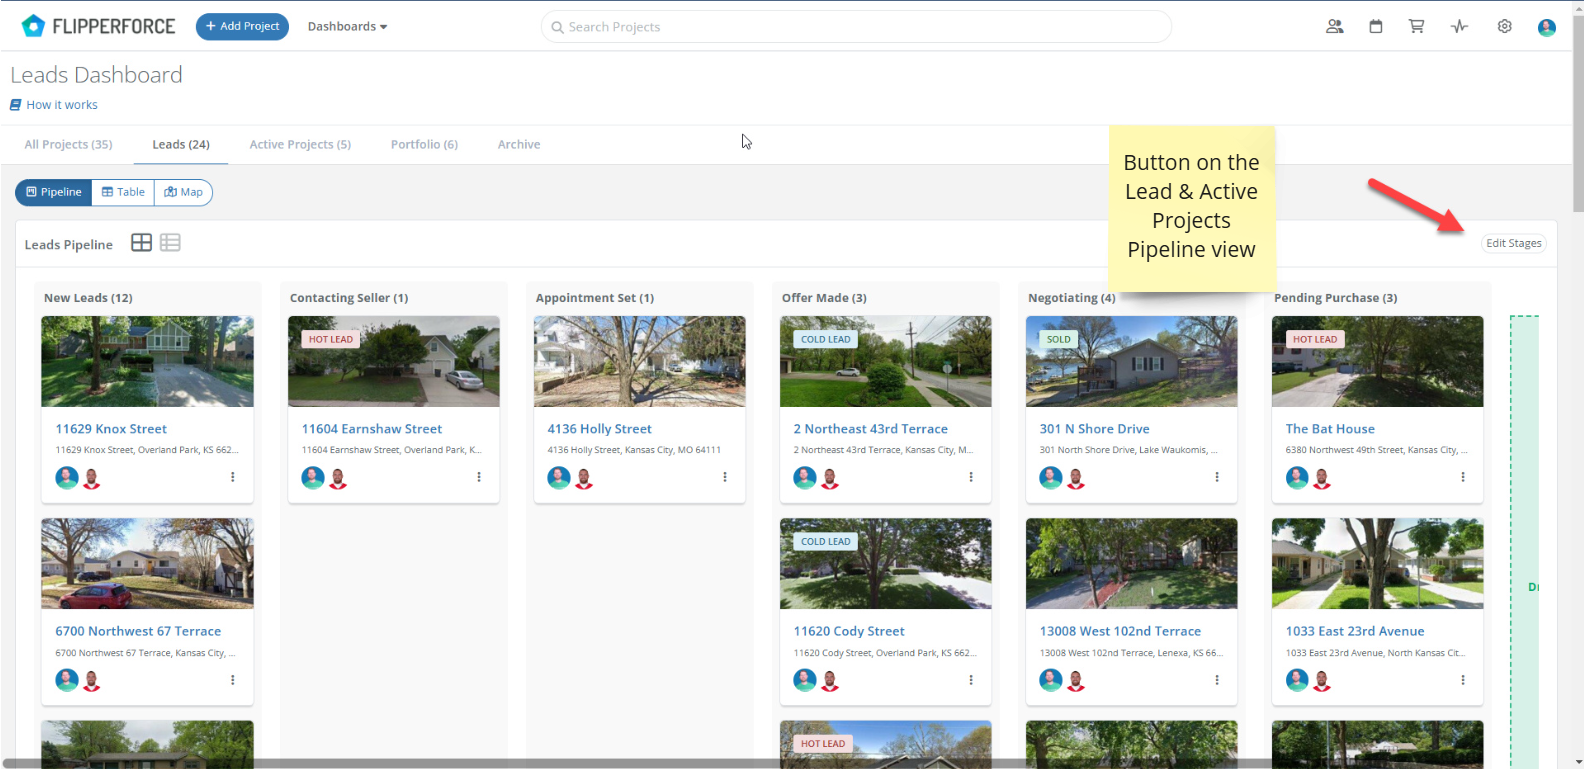Image resolution: width=1584 pixels, height=769 pixels.
Task: Open the 1033 East 23rd Avenue title link
Action: click(x=1355, y=631)
